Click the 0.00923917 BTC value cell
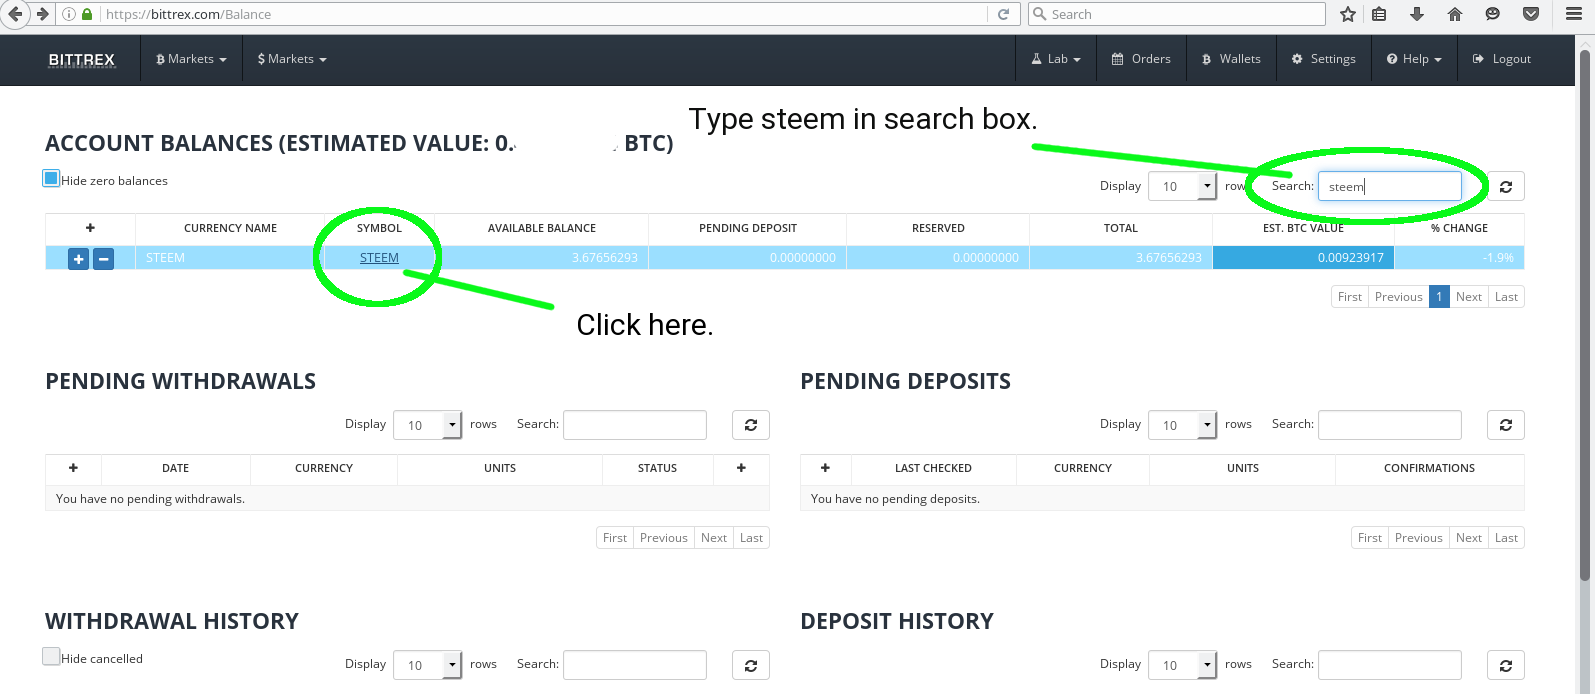The image size is (1595, 694). [x=1303, y=258]
